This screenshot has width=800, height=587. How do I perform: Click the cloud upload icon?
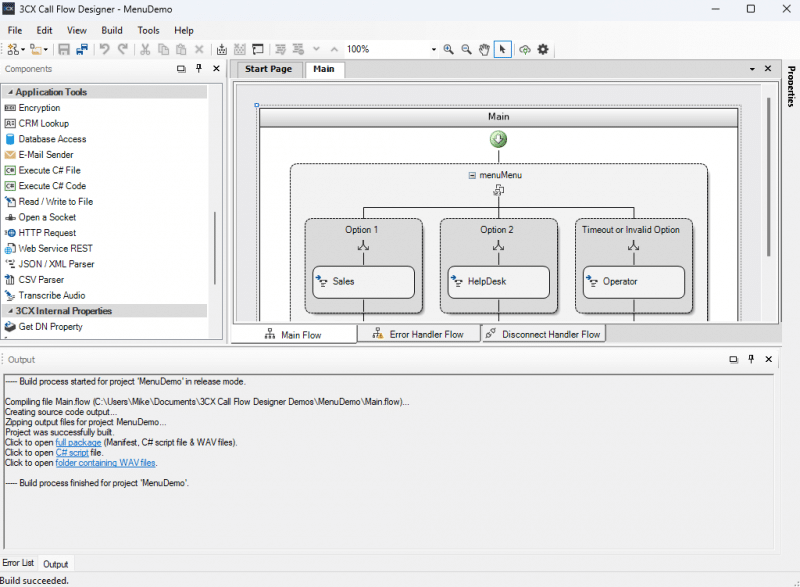tap(524, 49)
